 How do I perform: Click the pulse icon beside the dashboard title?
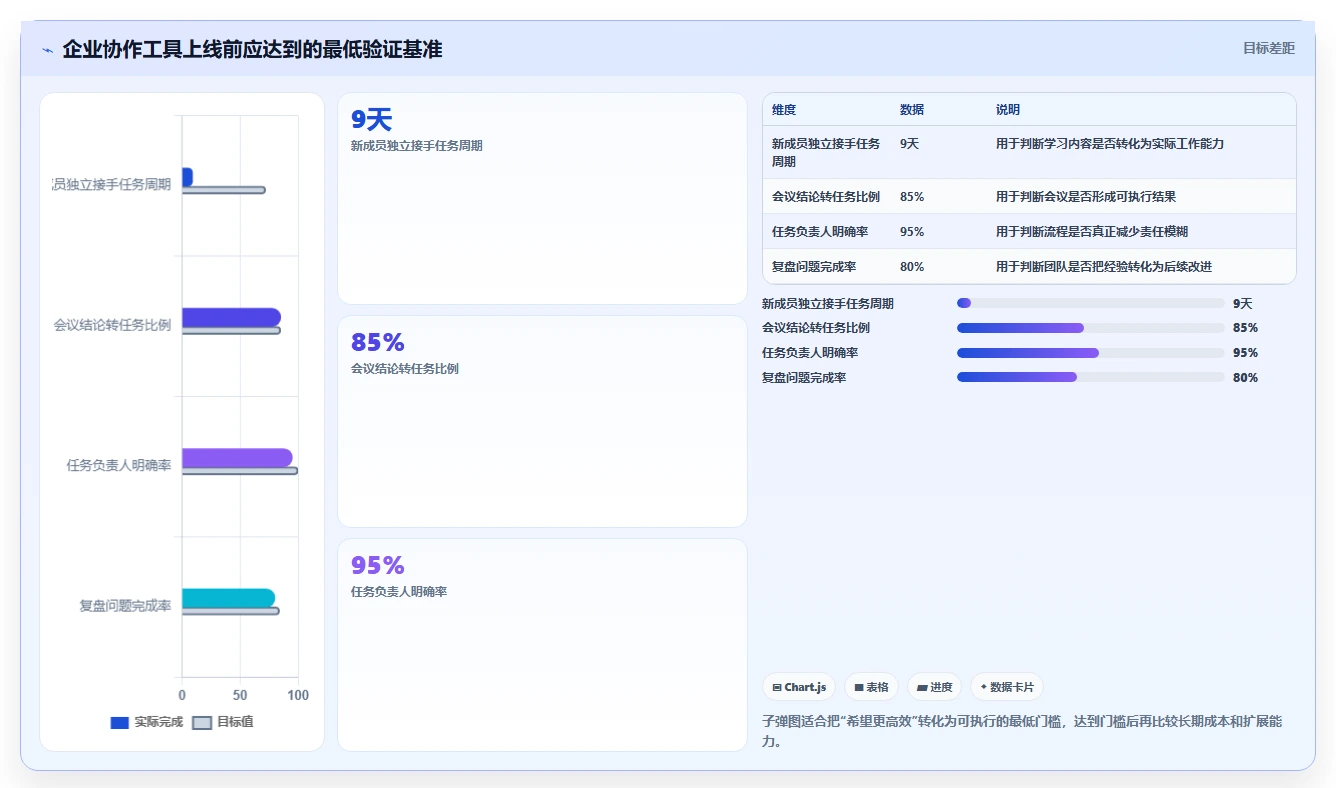(x=47, y=50)
